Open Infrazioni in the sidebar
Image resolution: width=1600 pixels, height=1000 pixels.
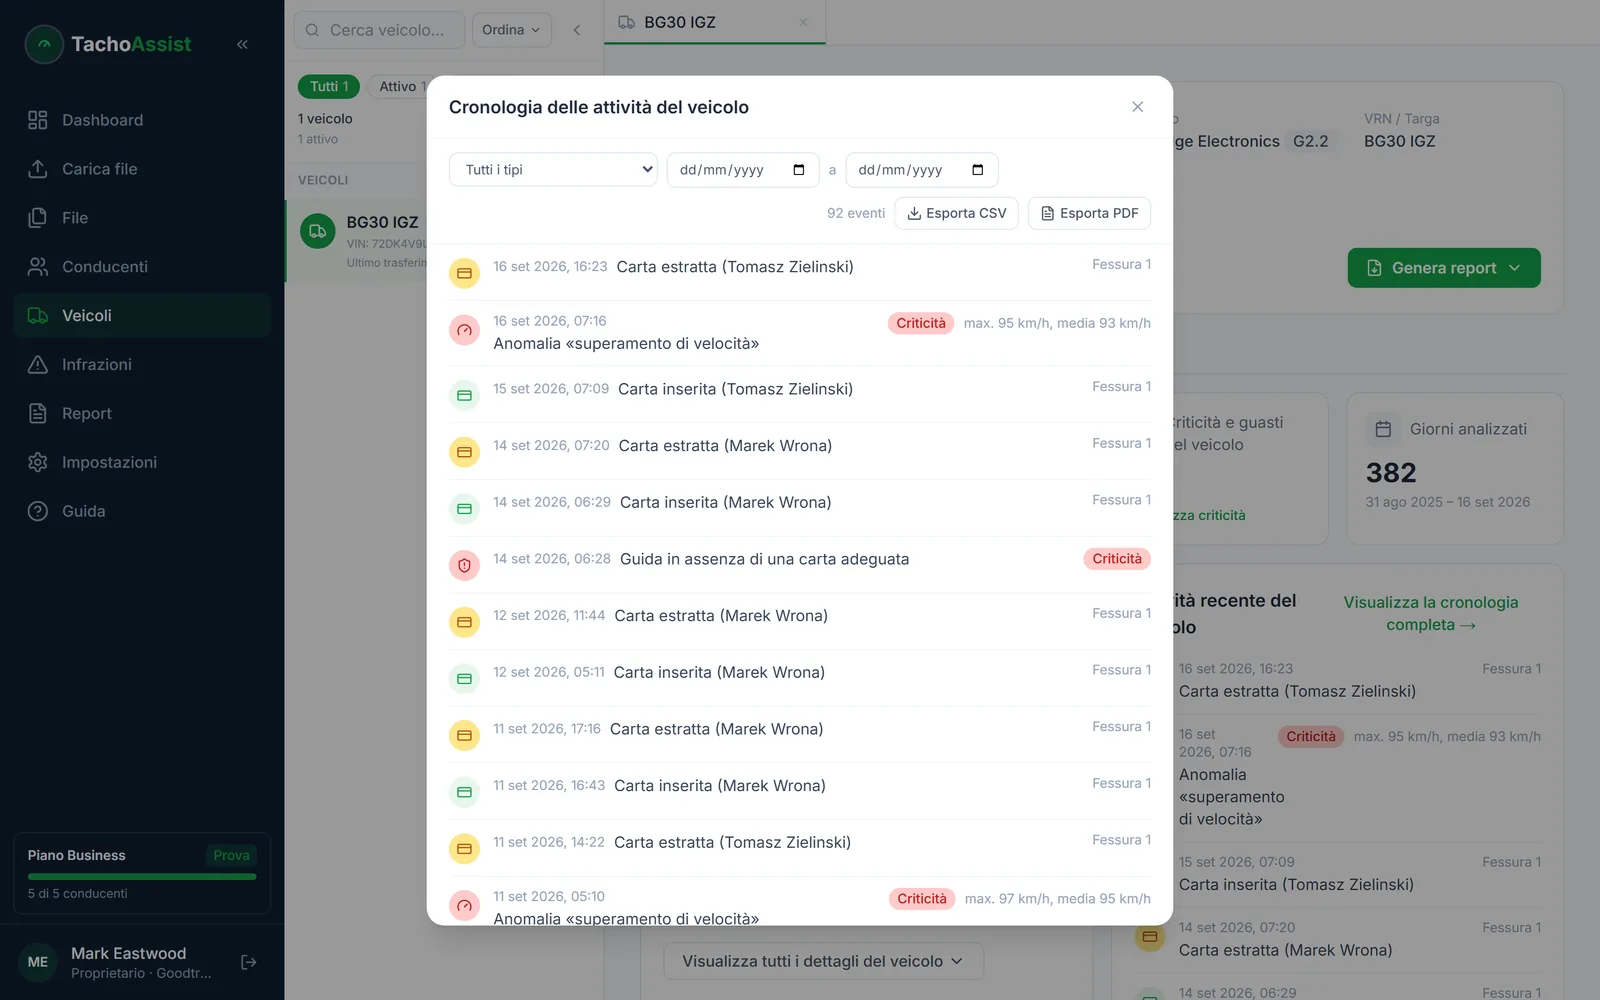click(x=142, y=365)
